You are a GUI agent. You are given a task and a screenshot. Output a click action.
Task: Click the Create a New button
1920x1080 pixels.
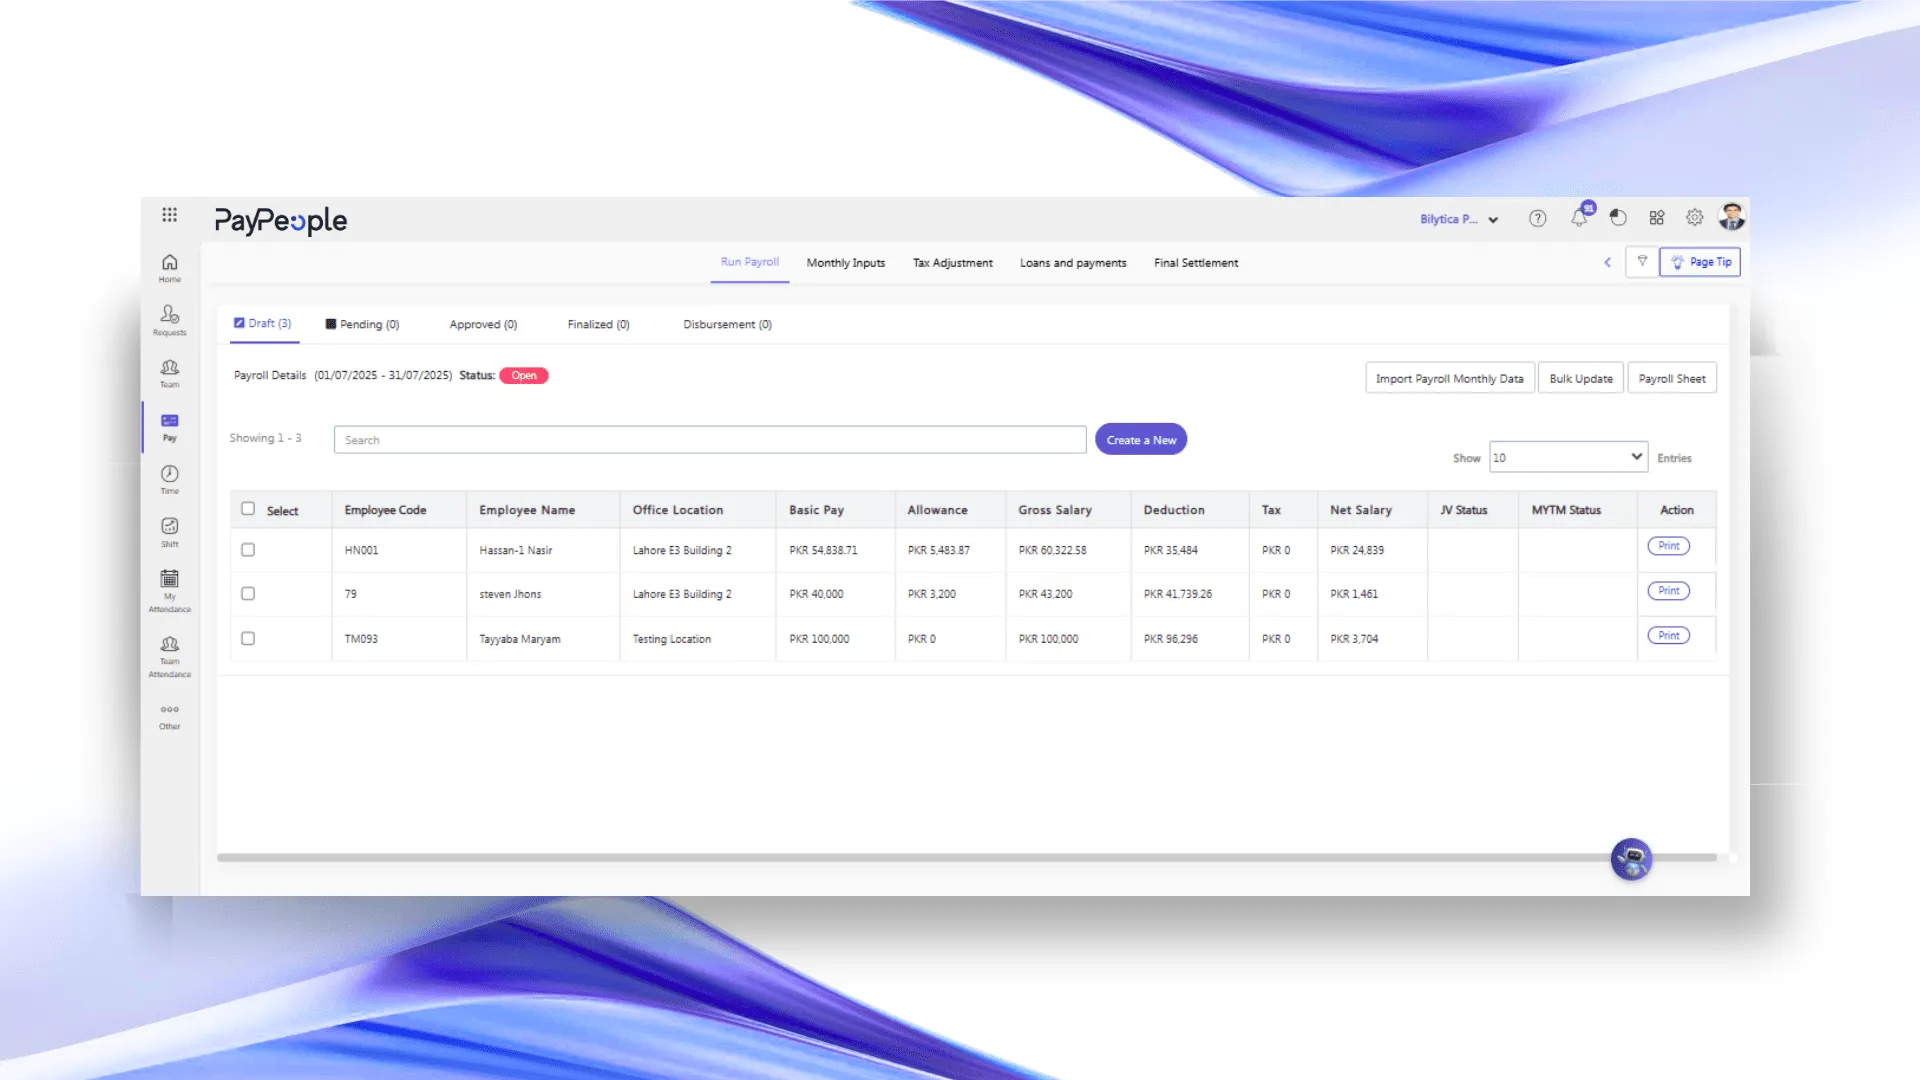(1140, 440)
